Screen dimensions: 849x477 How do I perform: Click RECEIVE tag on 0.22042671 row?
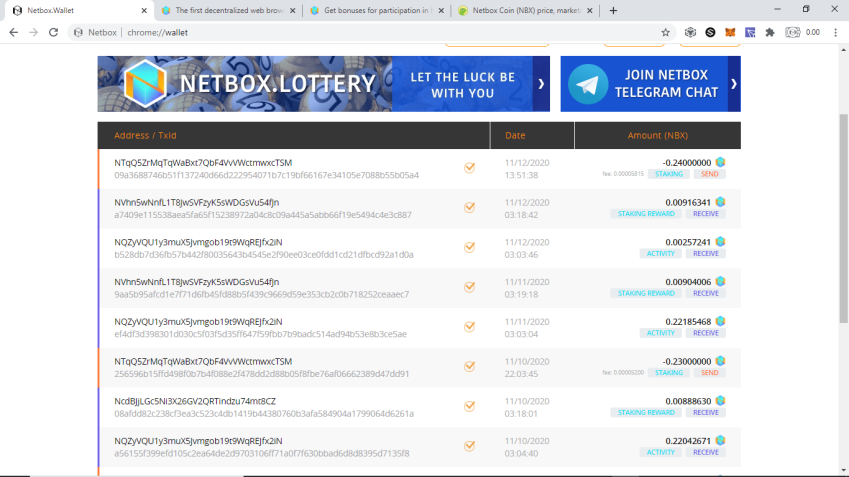[x=706, y=452]
